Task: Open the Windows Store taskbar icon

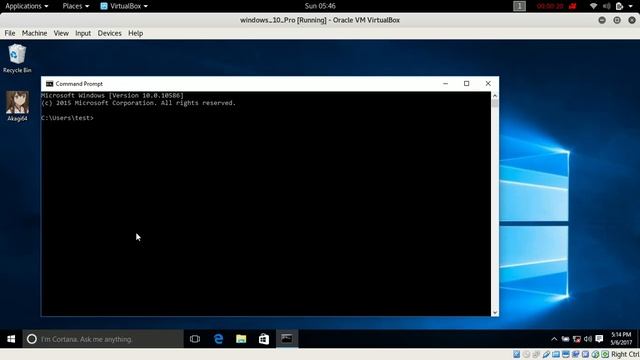Action: [x=264, y=339]
